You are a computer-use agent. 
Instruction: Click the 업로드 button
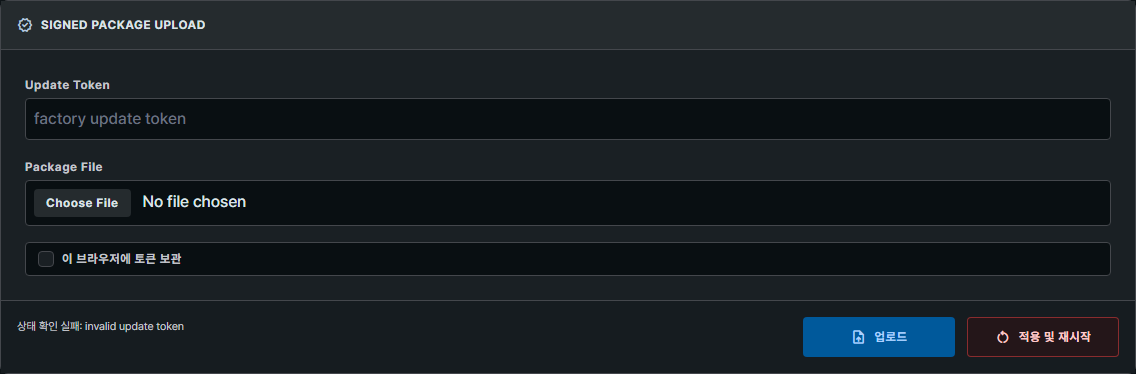tap(879, 337)
